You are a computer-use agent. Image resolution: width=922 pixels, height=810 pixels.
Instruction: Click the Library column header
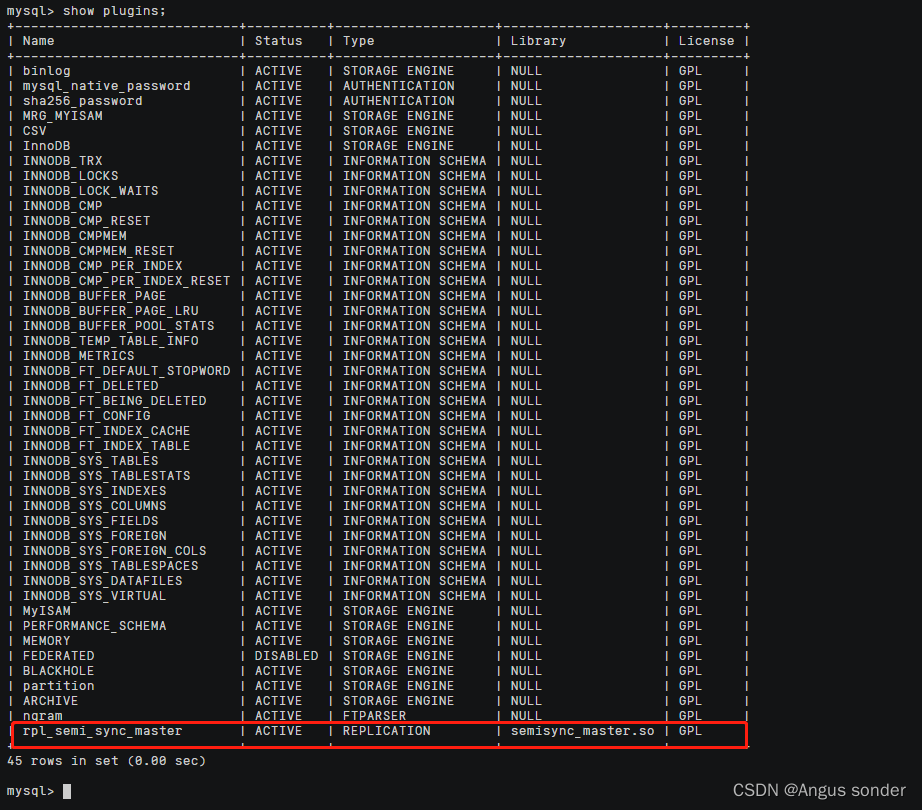click(537, 40)
